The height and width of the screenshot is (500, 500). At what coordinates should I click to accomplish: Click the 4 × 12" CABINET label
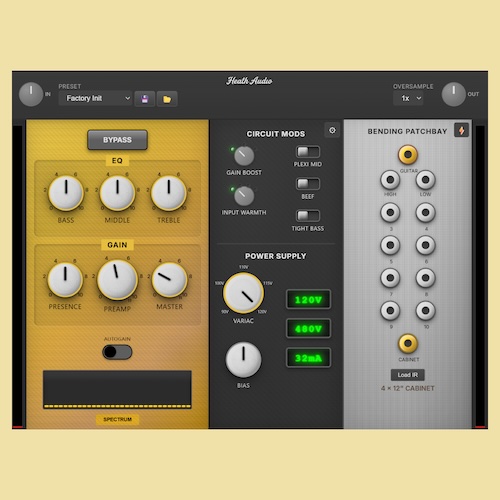(408, 388)
